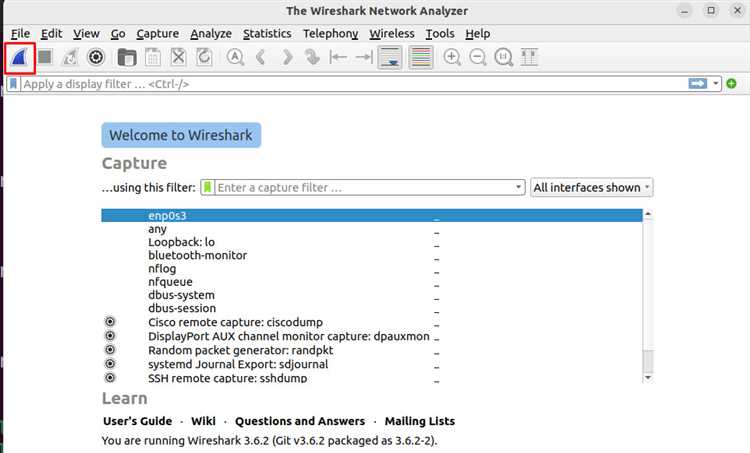The height and width of the screenshot is (453, 750).
Task: Open the View menu
Action: point(86,34)
